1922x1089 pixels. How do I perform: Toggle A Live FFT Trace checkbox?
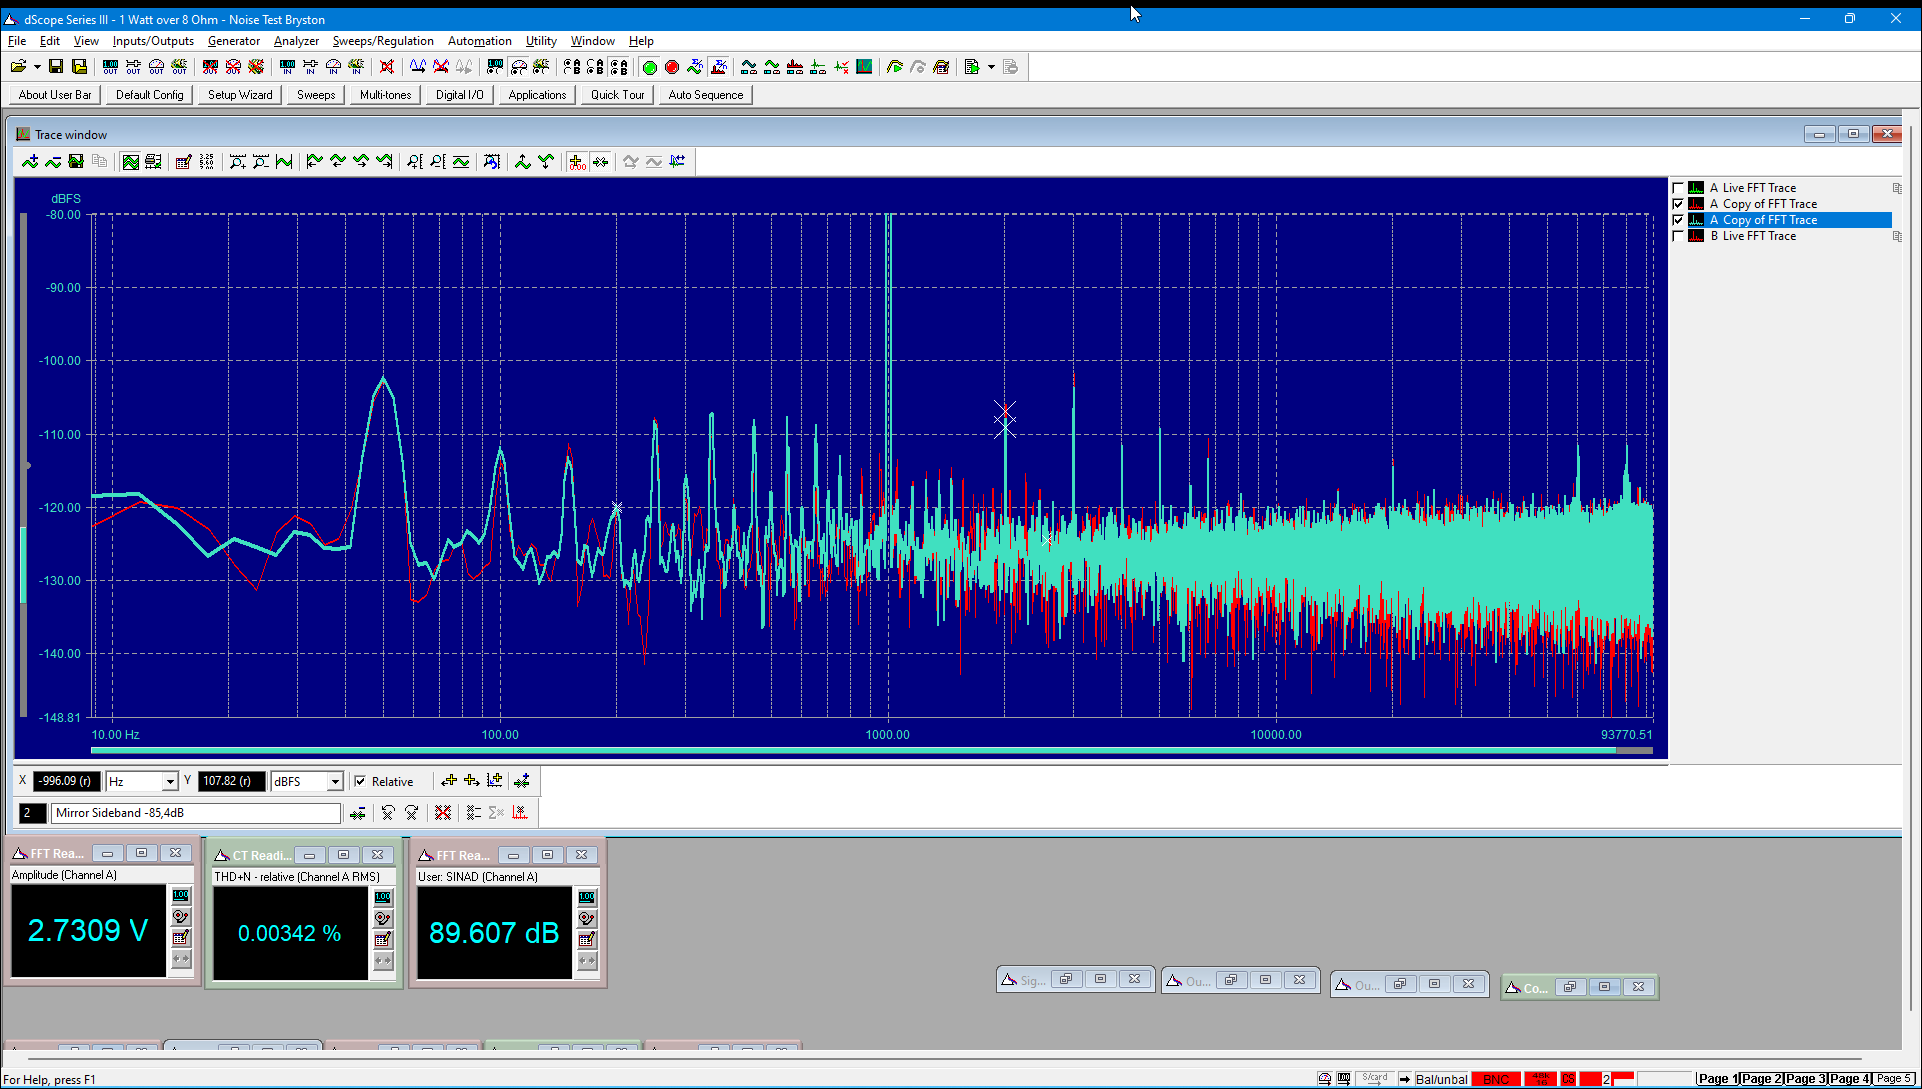[1678, 188]
